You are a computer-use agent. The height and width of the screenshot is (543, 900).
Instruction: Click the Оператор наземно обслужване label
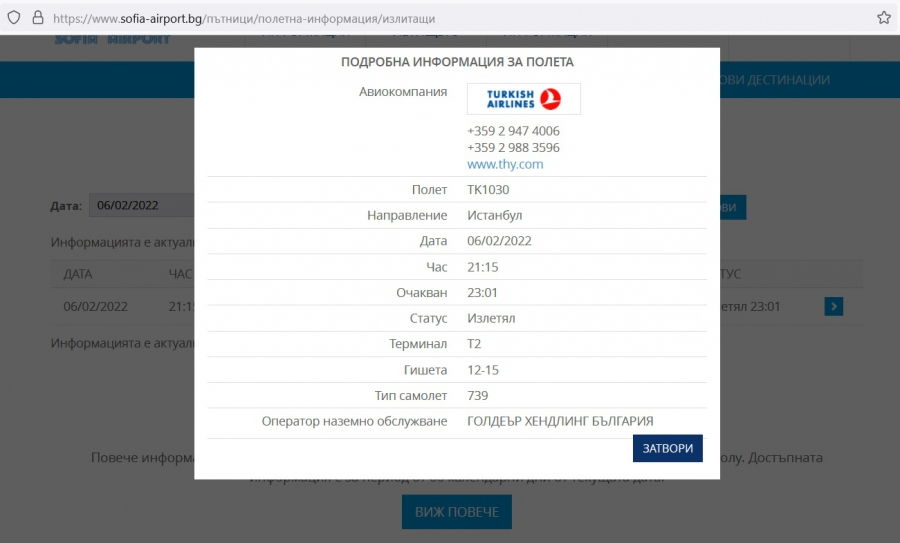[354, 421]
